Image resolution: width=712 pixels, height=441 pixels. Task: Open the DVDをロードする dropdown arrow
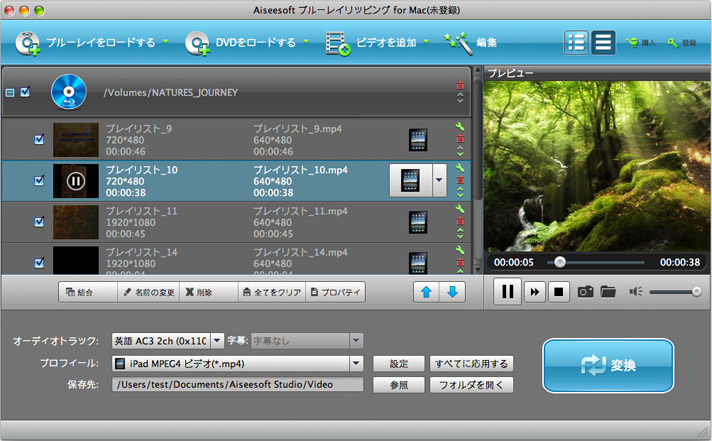click(307, 42)
